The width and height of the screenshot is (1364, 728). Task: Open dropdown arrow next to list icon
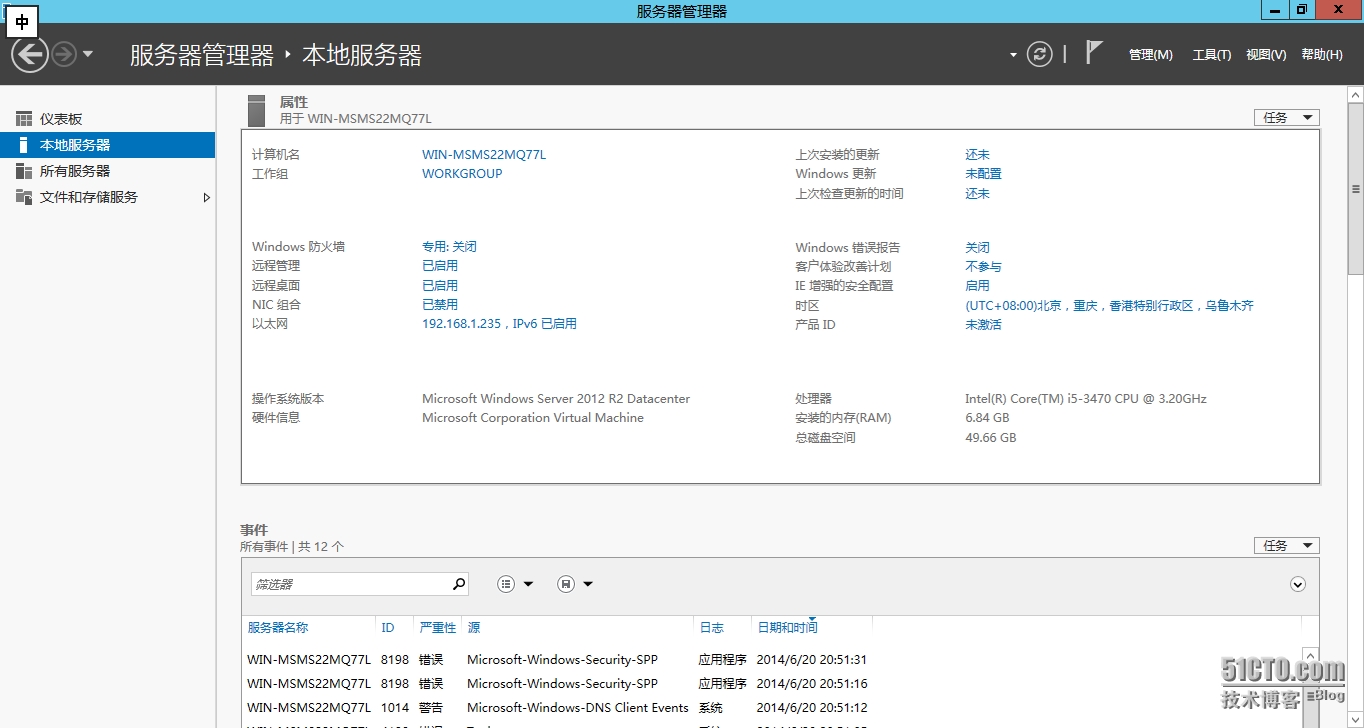[x=529, y=585]
